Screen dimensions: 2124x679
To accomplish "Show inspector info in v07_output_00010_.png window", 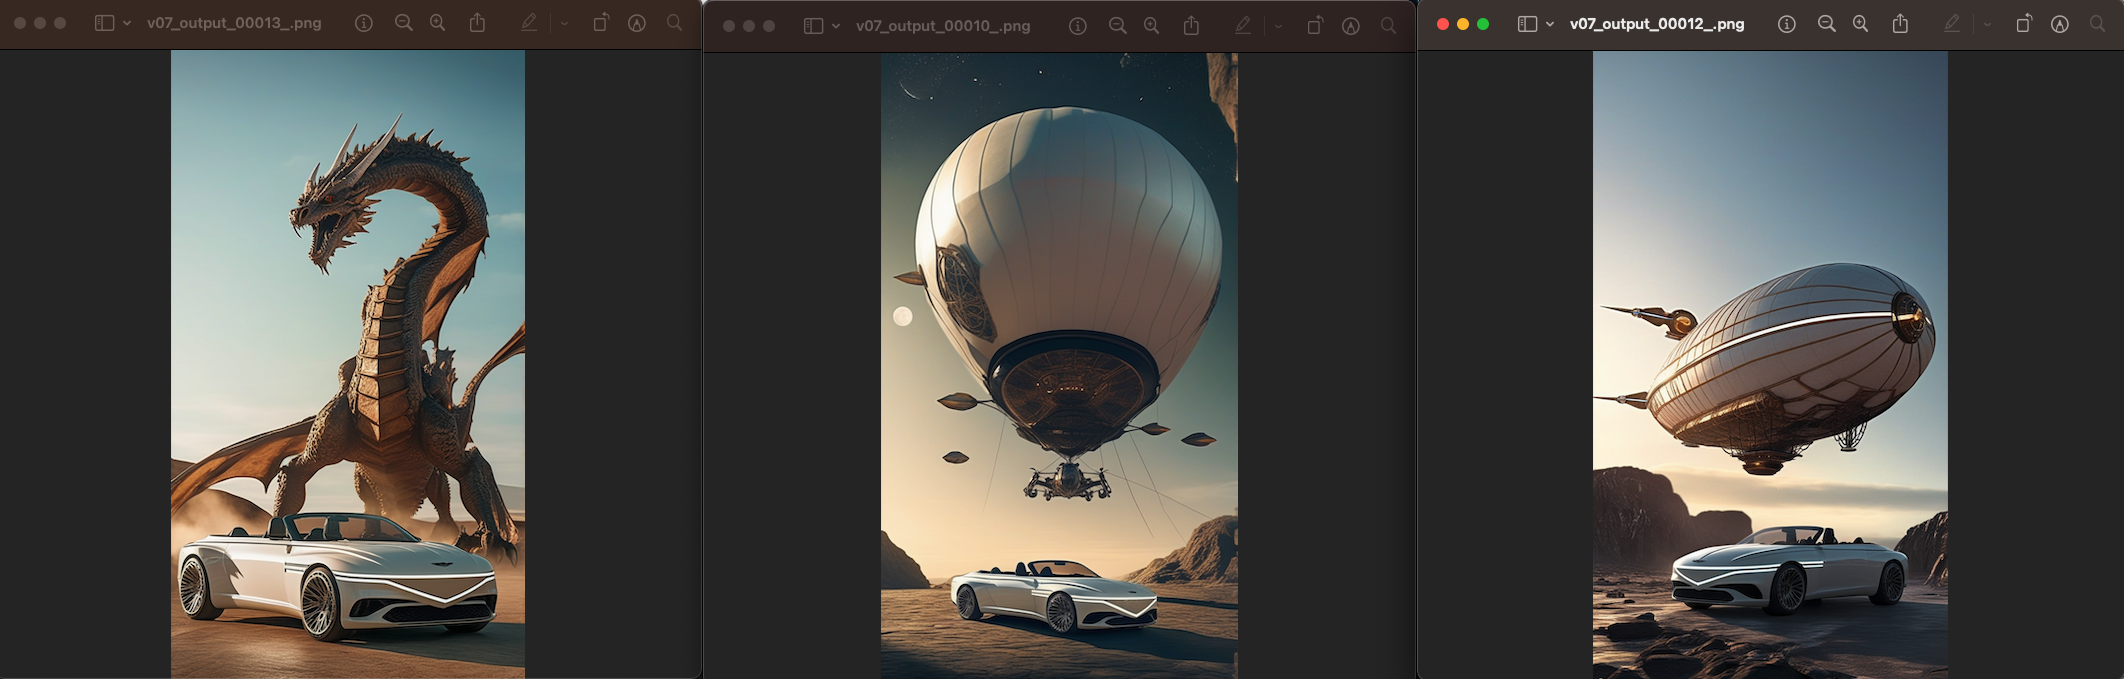I will pyautogui.click(x=1078, y=26).
